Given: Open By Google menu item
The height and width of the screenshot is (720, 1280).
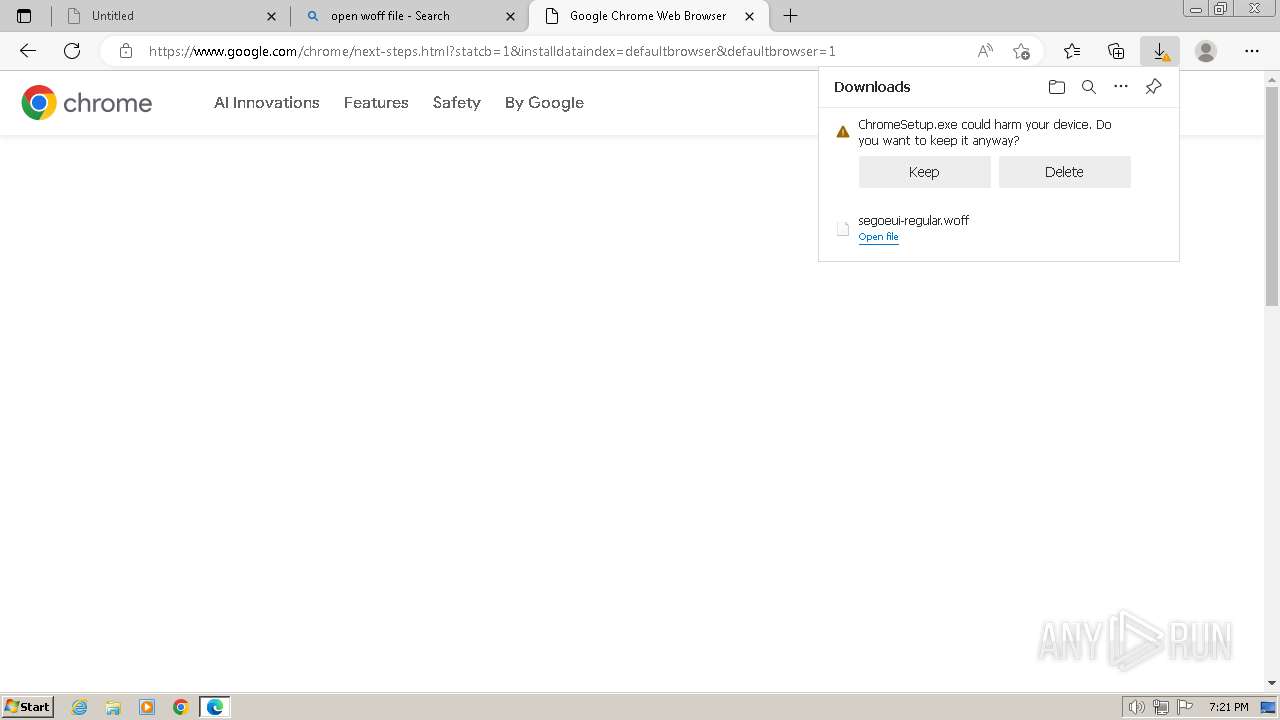Looking at the screenshot, I should [544, 102].
